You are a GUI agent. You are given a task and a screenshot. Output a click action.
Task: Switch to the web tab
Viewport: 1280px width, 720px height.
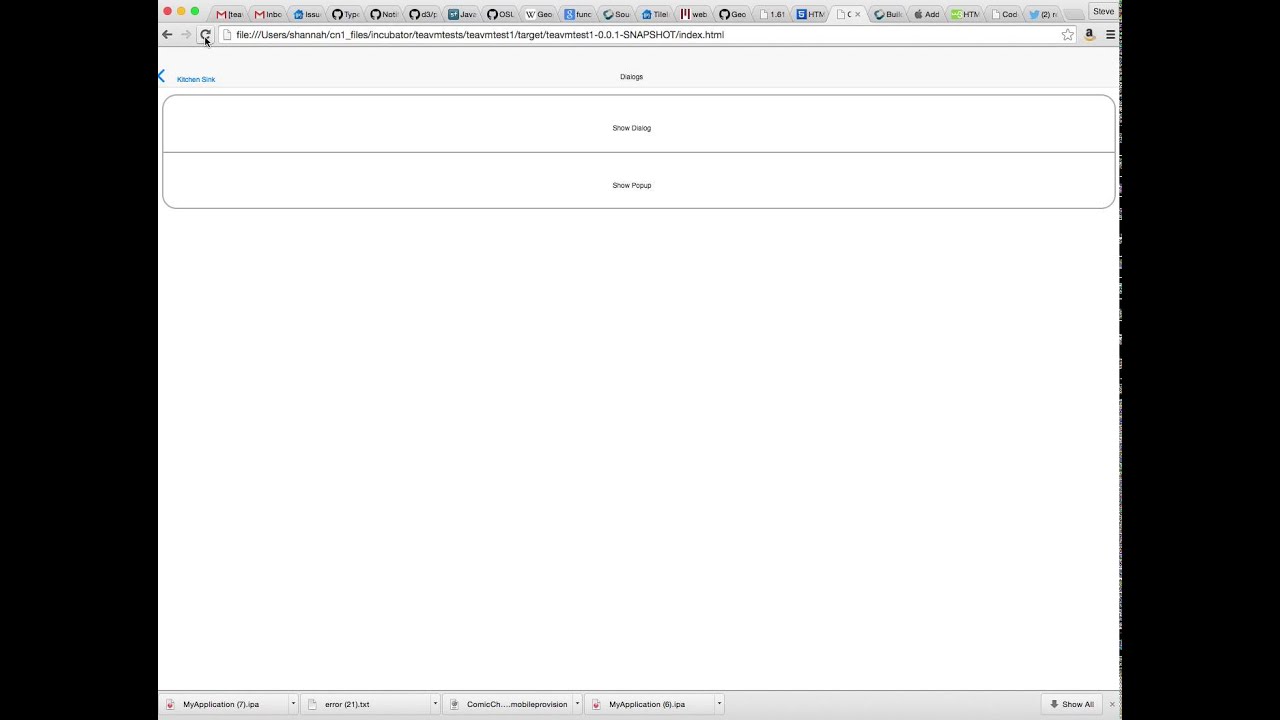click(694, 14)
